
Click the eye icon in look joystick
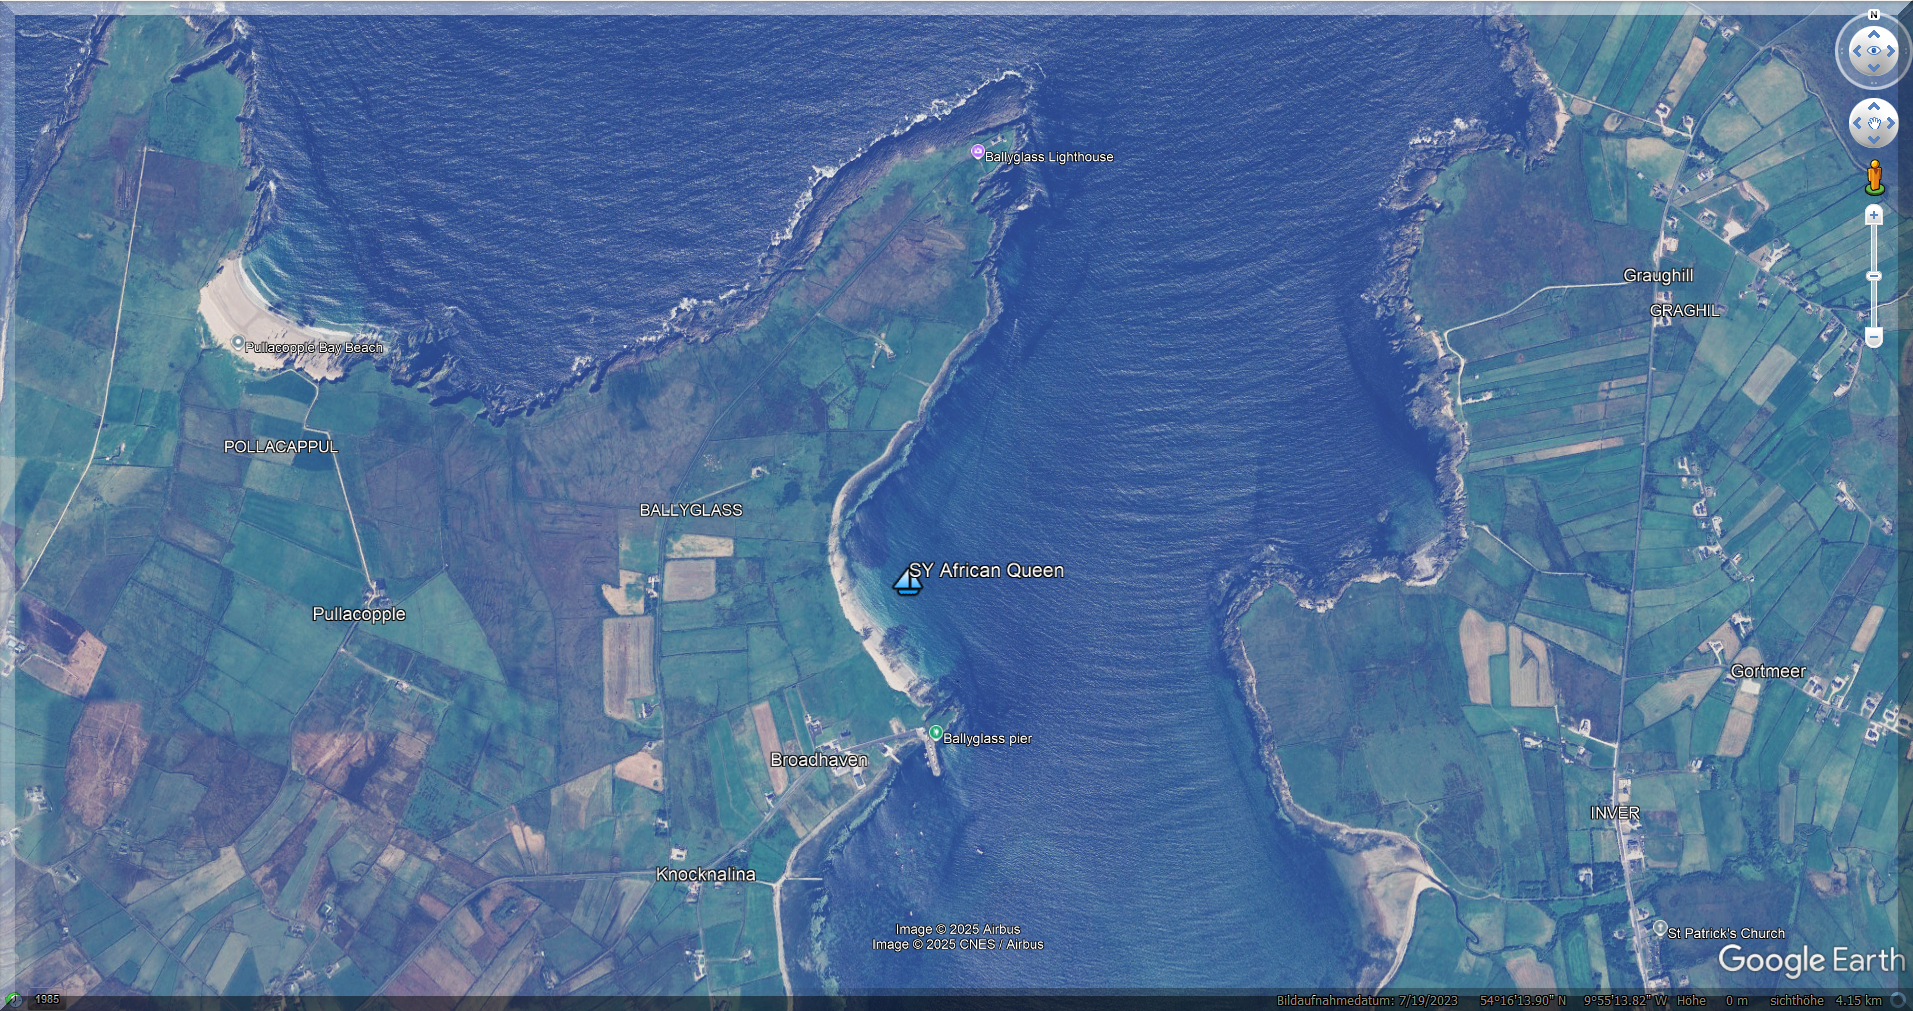[x=1873, y=51]
